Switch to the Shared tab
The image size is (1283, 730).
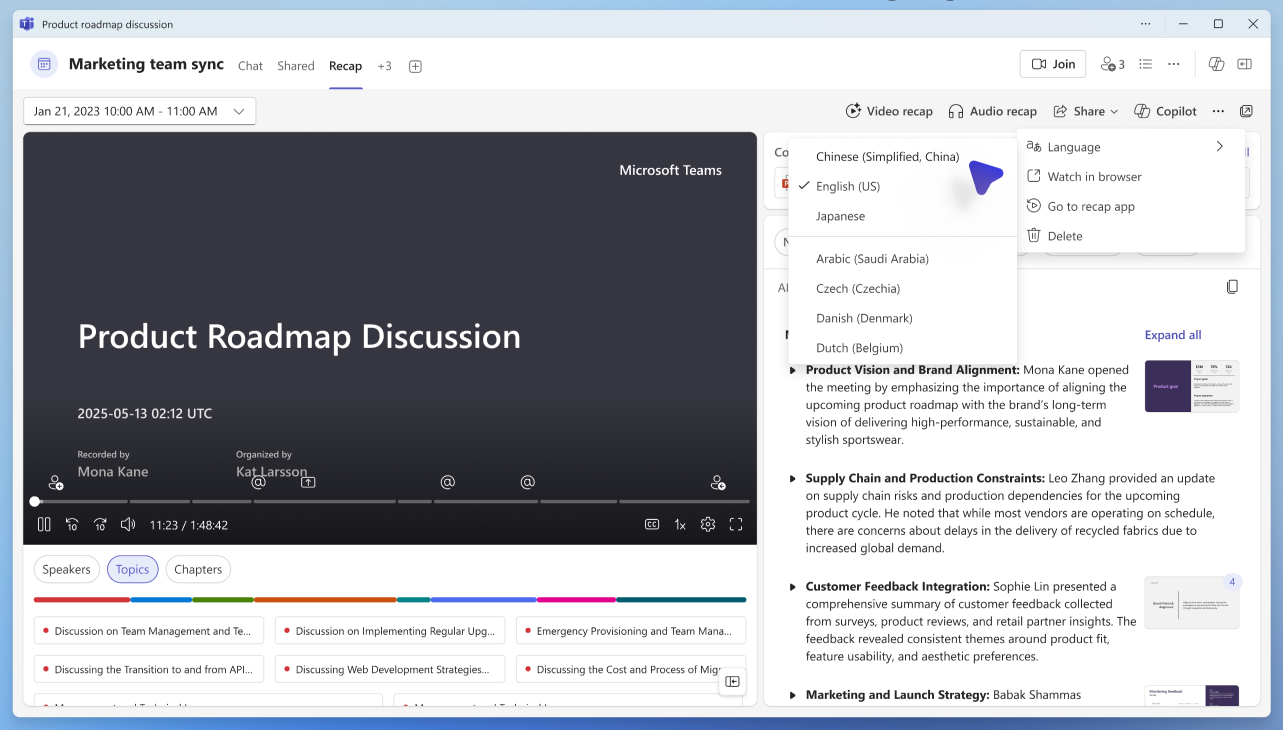296,66
